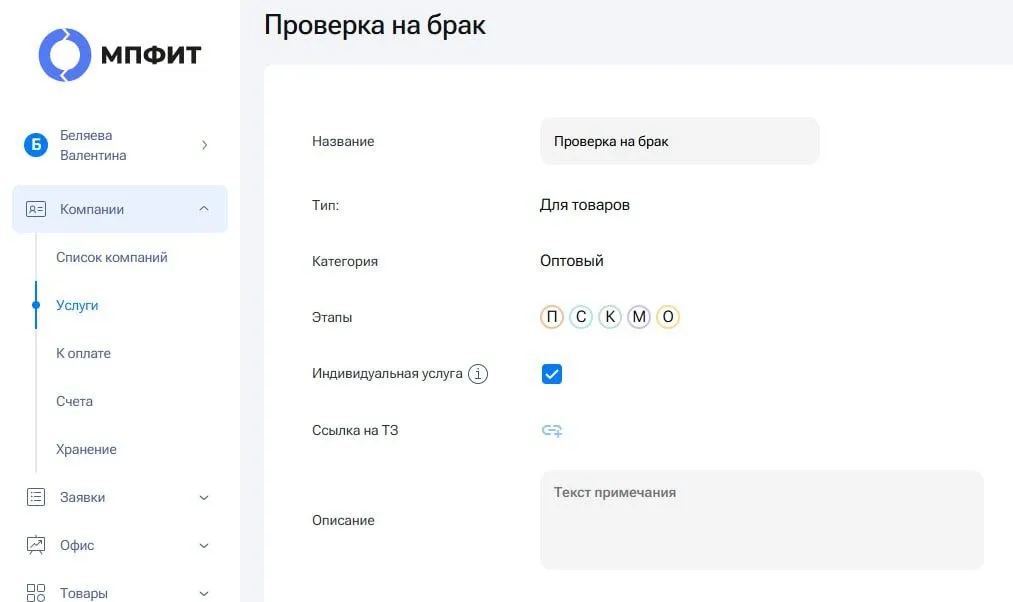Click the Компании menu label

pos(92,209)
